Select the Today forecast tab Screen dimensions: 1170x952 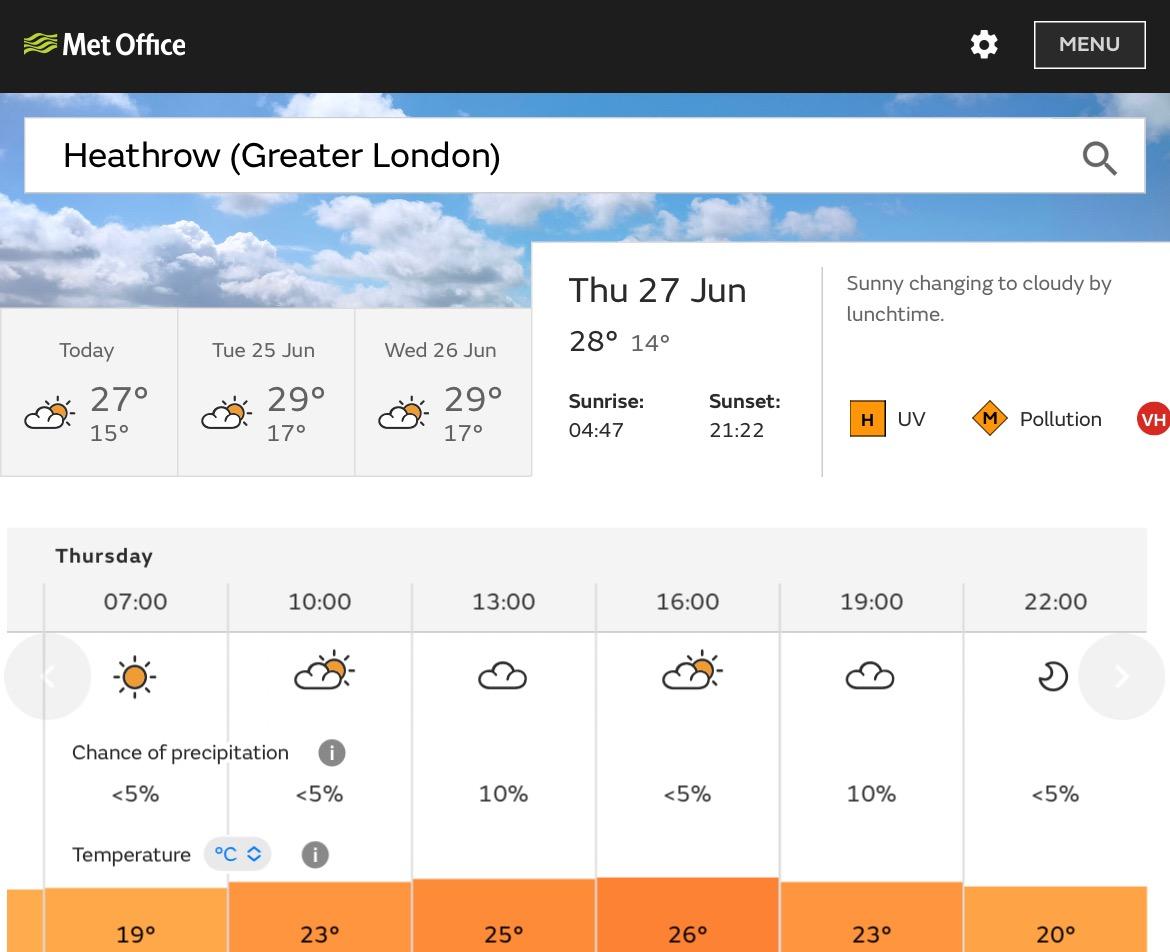click(89, 392)
